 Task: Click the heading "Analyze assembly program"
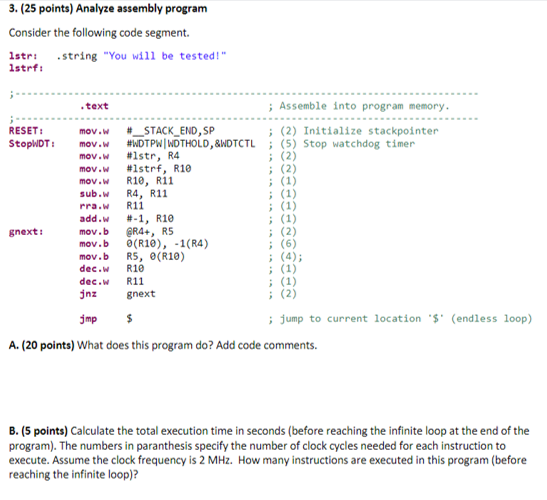tap(141, 8)
